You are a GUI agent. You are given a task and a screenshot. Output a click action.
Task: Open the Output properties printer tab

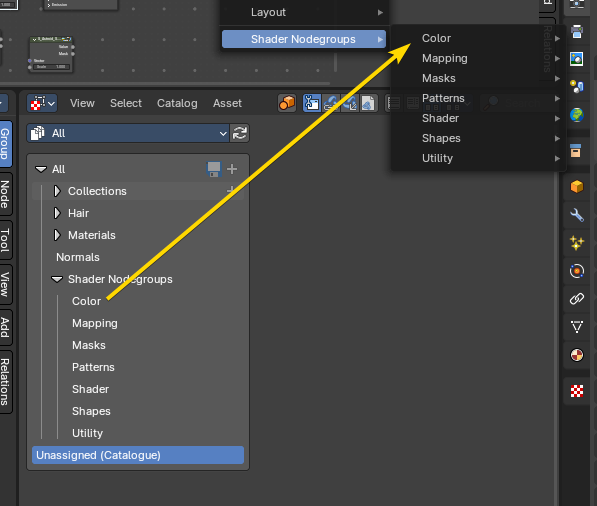[576, 32]
